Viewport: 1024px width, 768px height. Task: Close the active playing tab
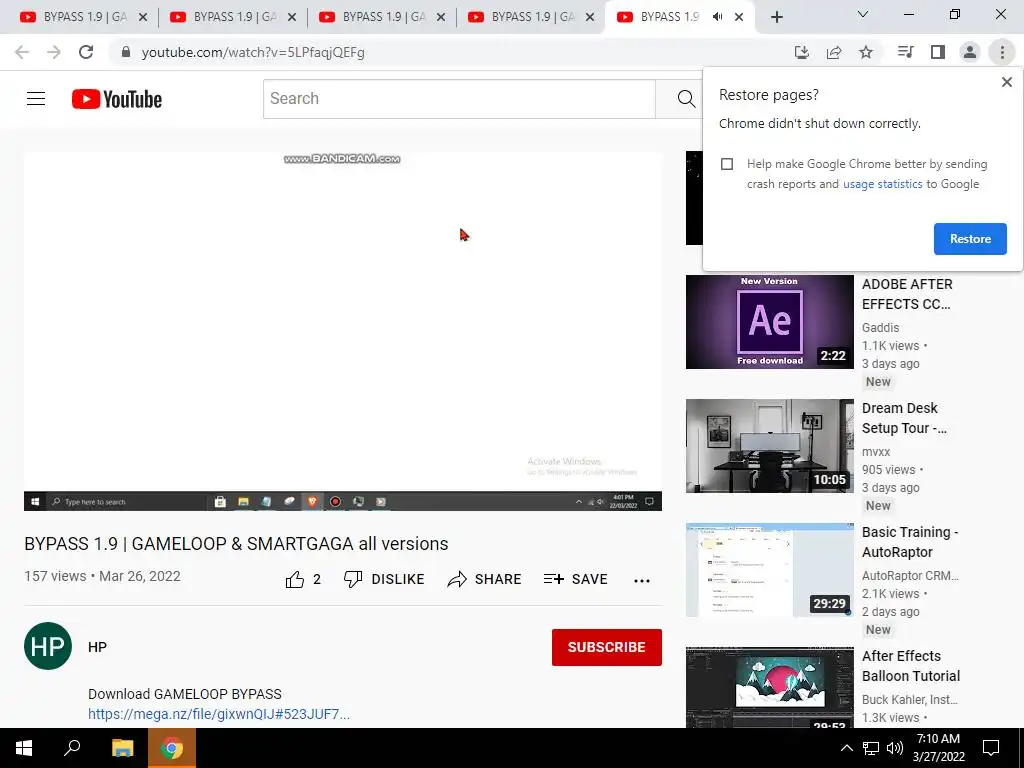tap(739, 17)
